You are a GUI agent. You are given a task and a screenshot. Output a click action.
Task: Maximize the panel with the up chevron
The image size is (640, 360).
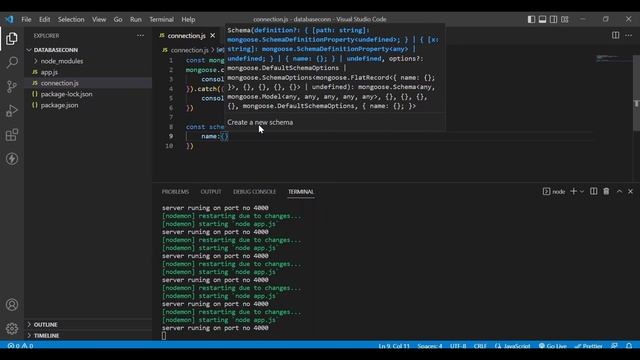(x=619, y=191)
